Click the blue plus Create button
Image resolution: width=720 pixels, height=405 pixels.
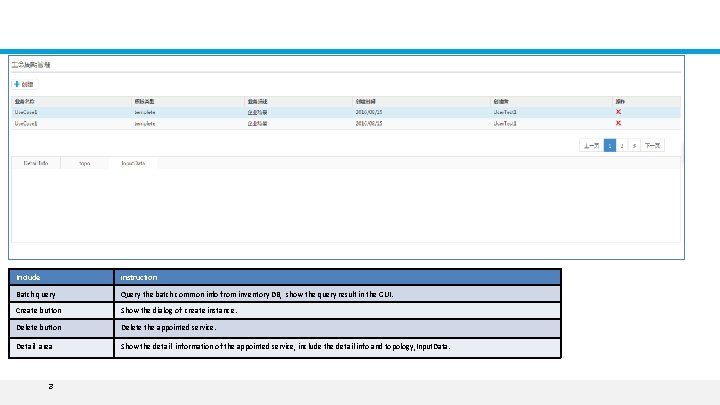[x=24, y=84]
